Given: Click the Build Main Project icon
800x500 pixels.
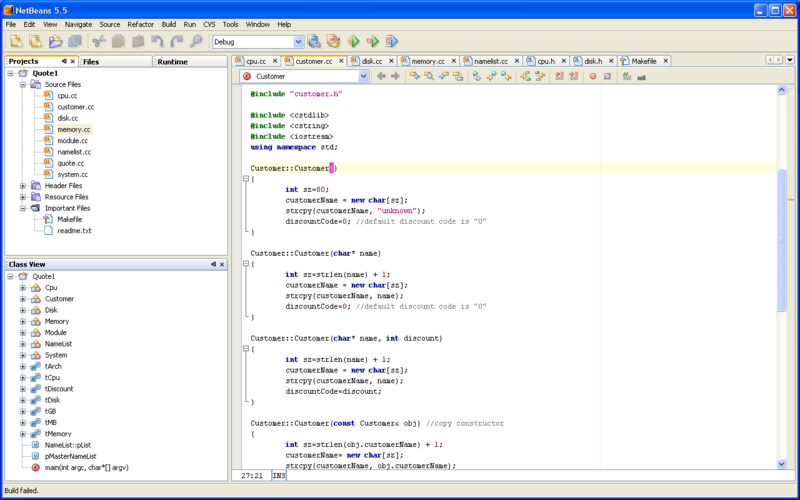Looking at the screenshot, I should point(314,42).
